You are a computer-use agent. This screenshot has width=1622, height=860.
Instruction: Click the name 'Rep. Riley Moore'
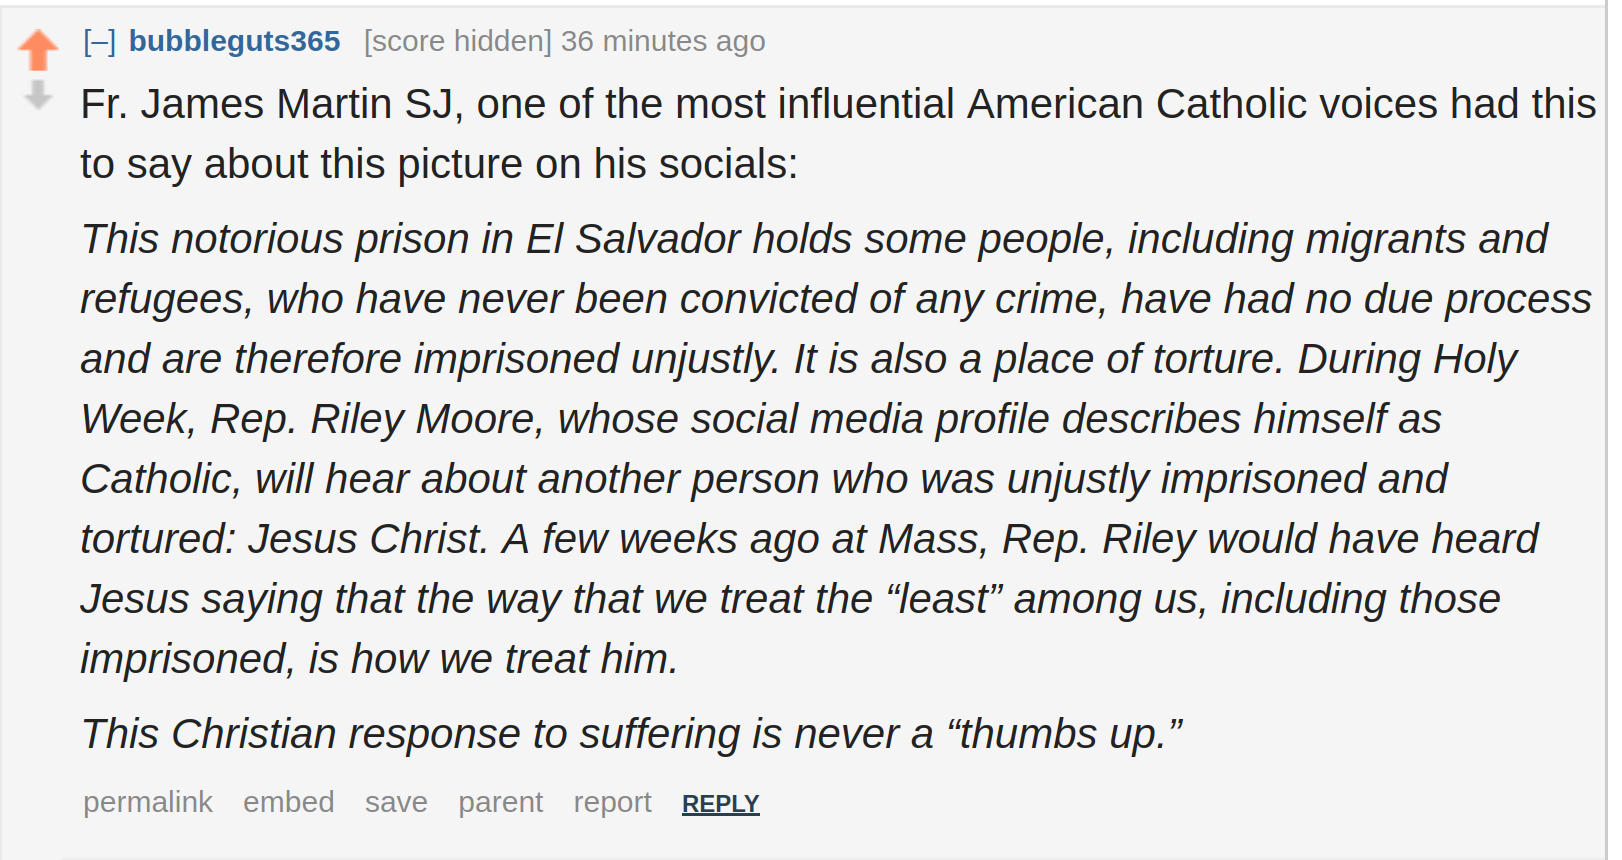[x=373, y=420]
